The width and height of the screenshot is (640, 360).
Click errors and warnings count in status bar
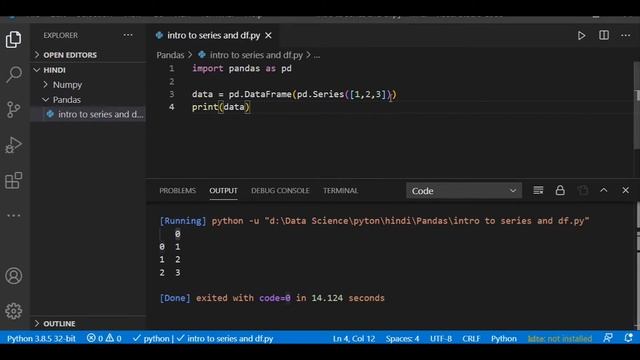click(x=104, y=338)
